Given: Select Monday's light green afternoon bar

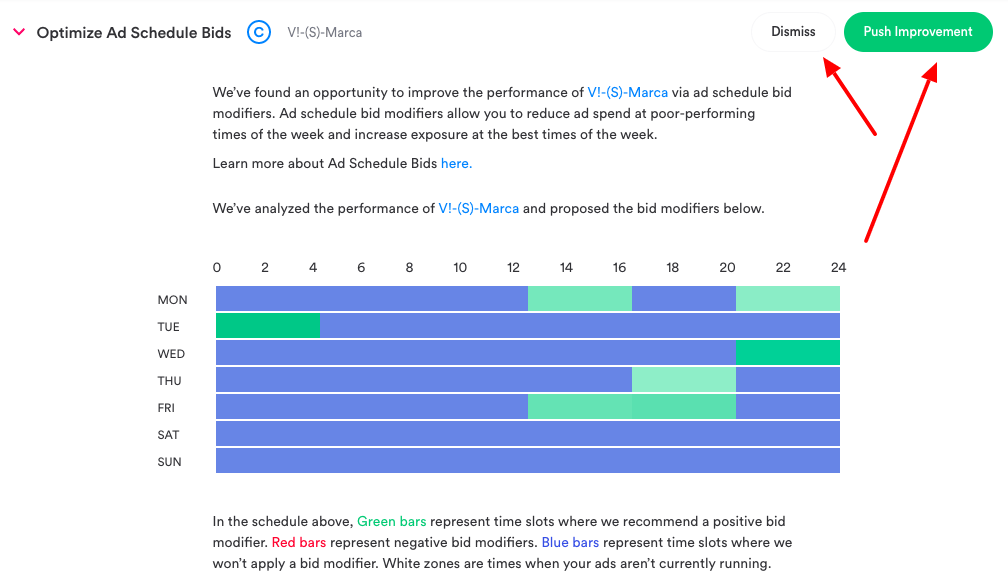Looking at the screenshot, I should tap(580, 299).
